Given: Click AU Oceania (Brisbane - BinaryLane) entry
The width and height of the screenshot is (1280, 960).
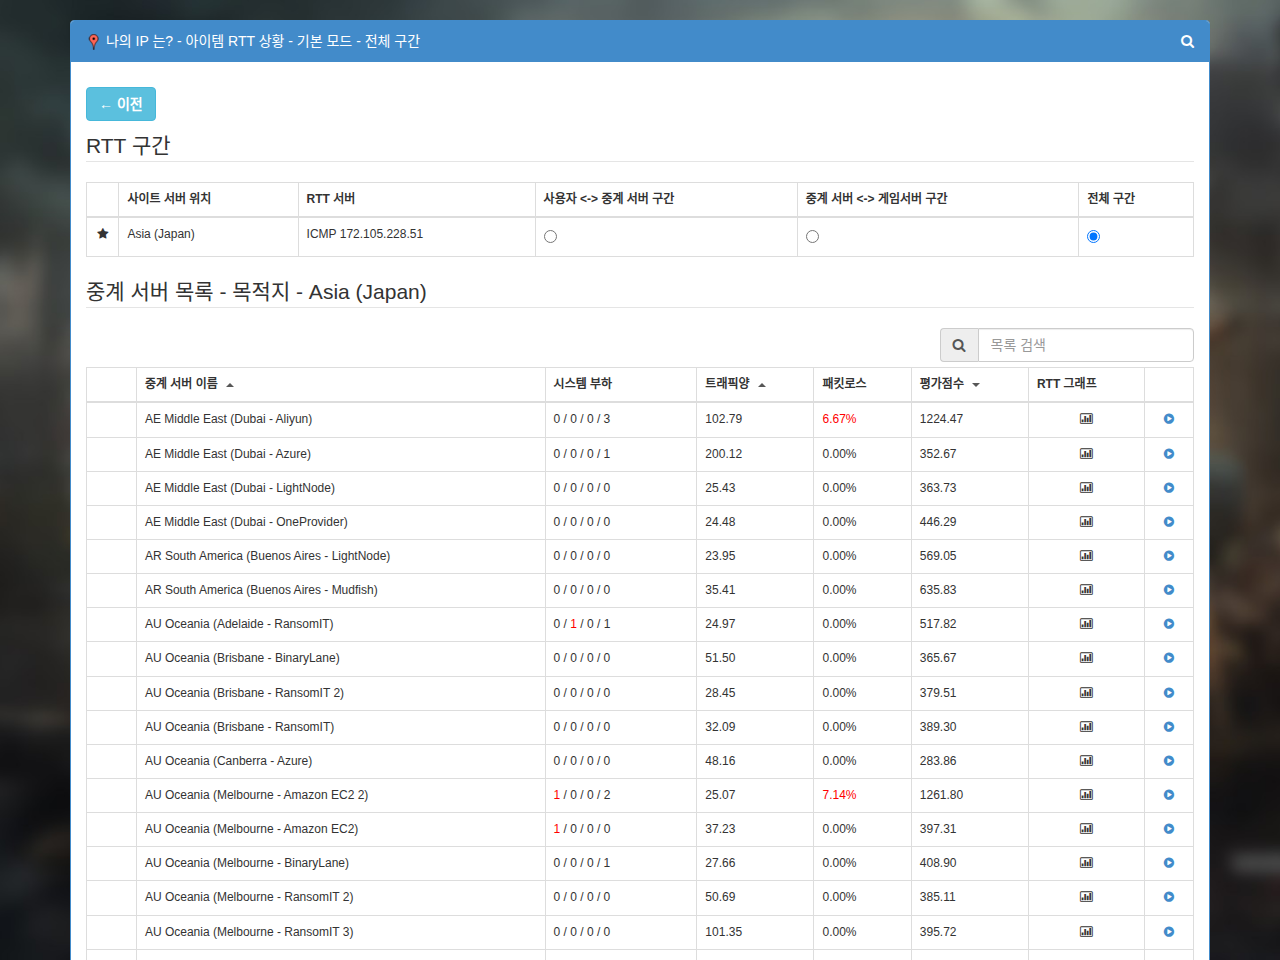Looking at the screenshot, I should (242, 658).
